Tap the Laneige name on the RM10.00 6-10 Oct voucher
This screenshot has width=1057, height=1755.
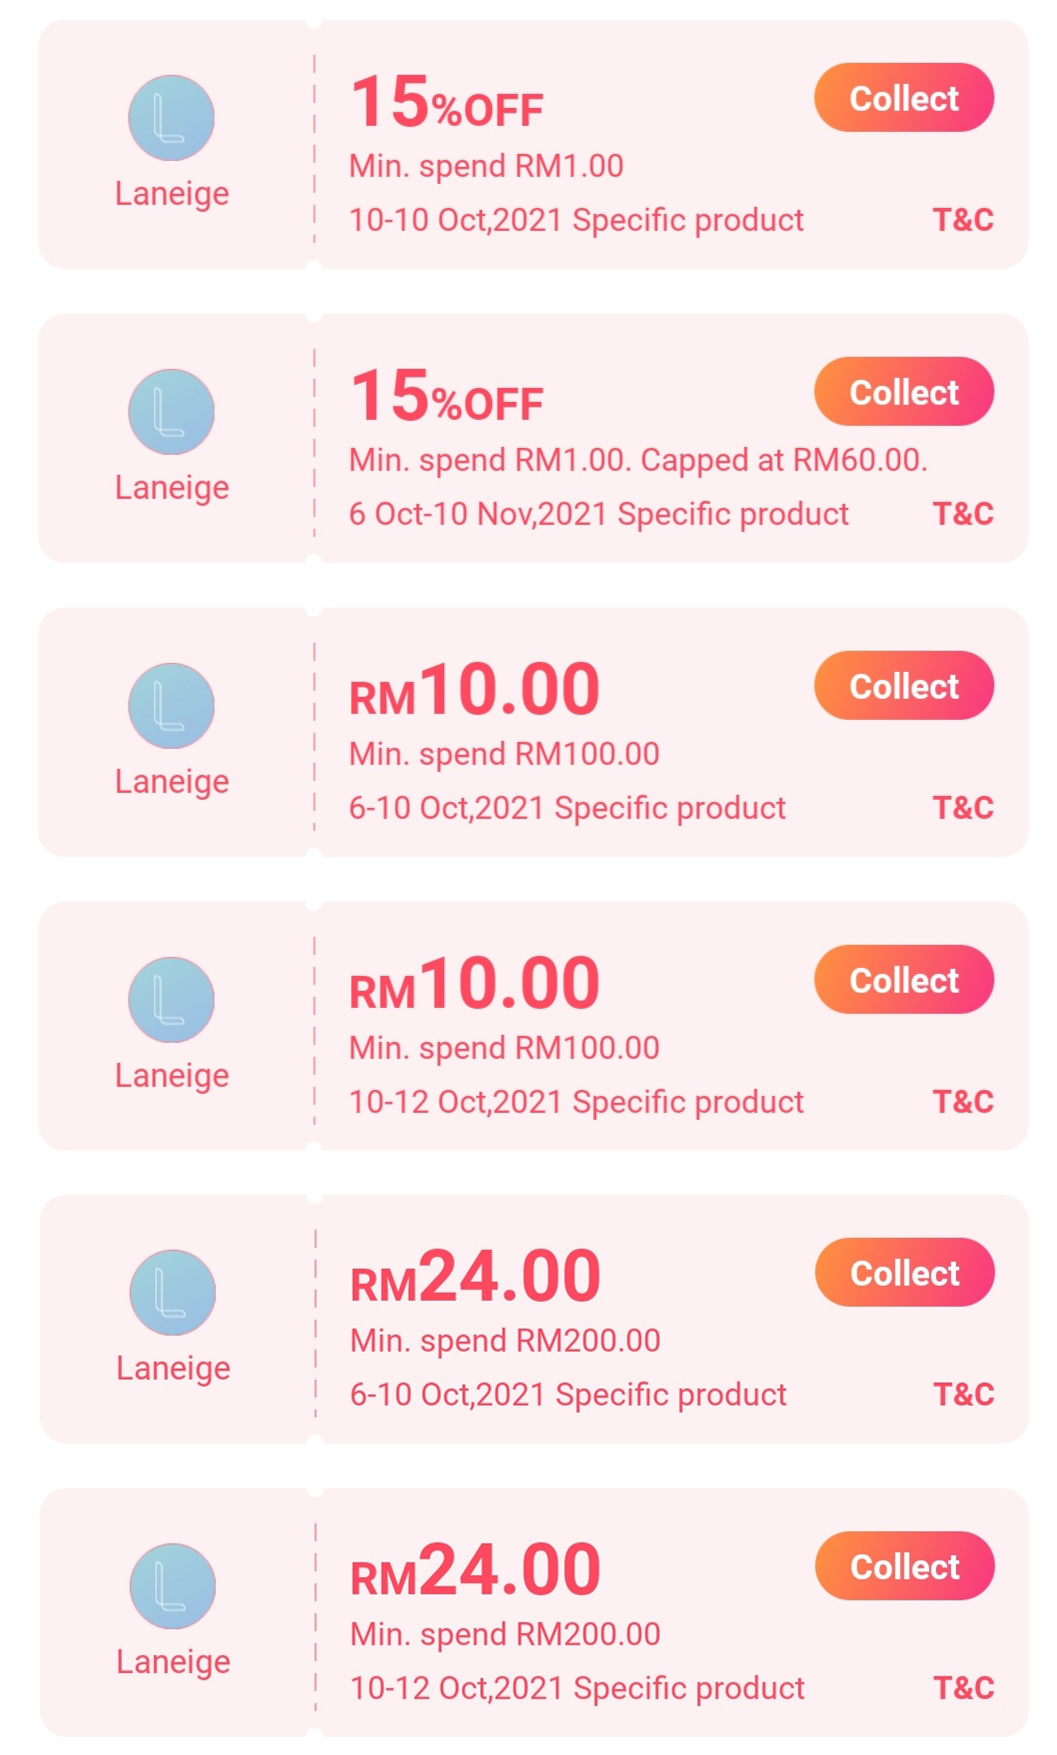click(x=172, y=781)
